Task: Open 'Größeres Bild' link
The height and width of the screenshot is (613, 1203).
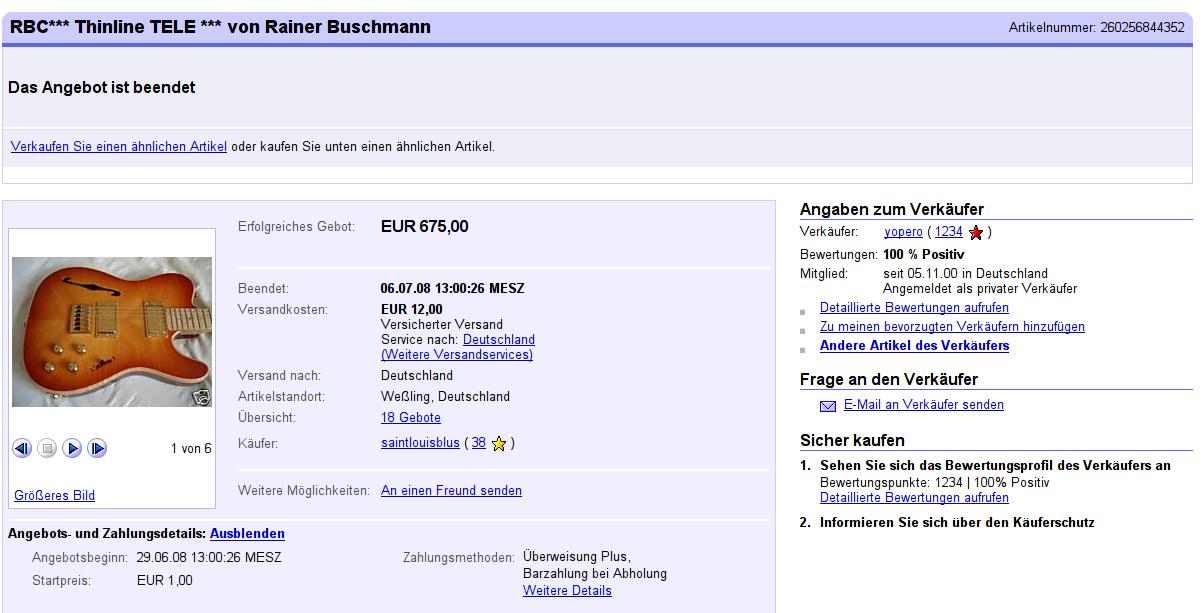Action: click(x=54, y=496)
